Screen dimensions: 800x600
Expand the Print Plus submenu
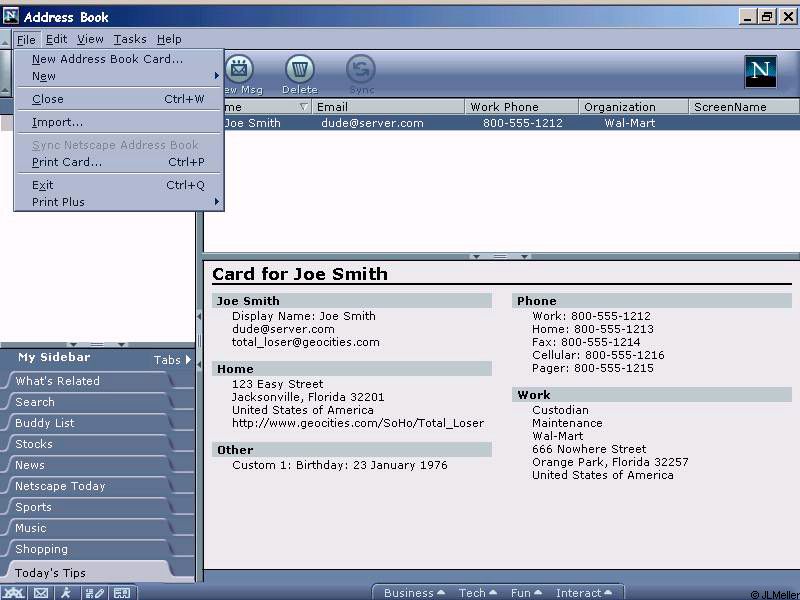[119, 202]
